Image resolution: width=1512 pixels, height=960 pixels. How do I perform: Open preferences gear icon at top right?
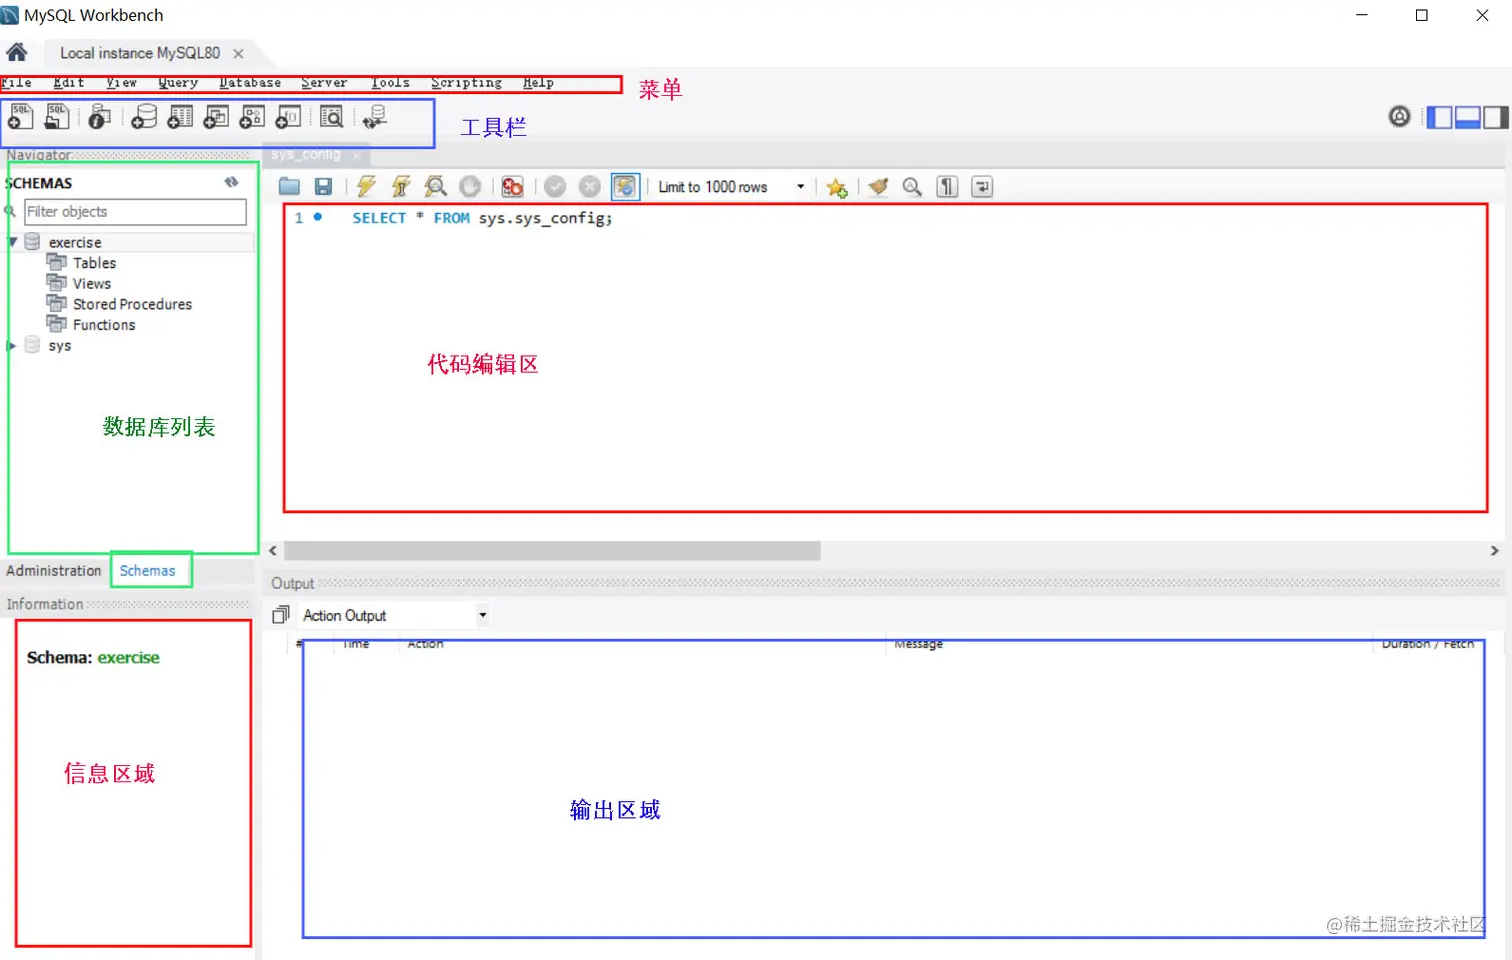[x=1400, y=117]
